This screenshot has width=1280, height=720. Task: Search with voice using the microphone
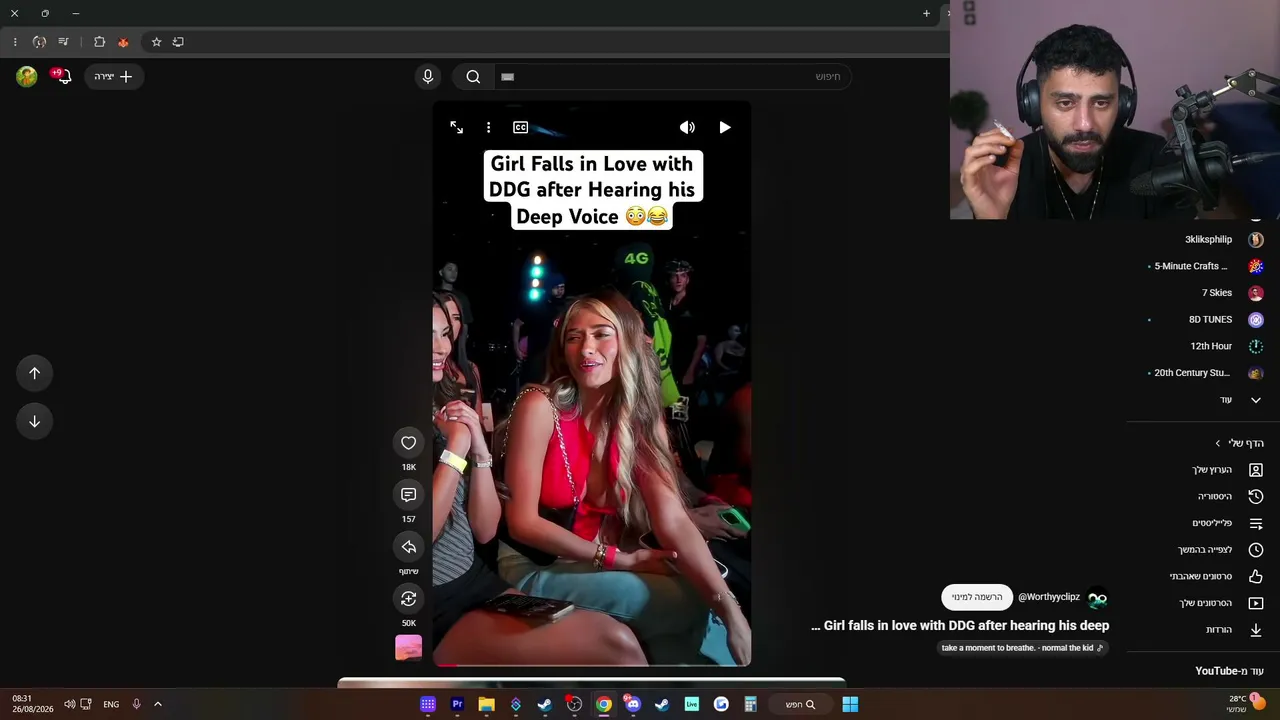click(x=428, y=76)
